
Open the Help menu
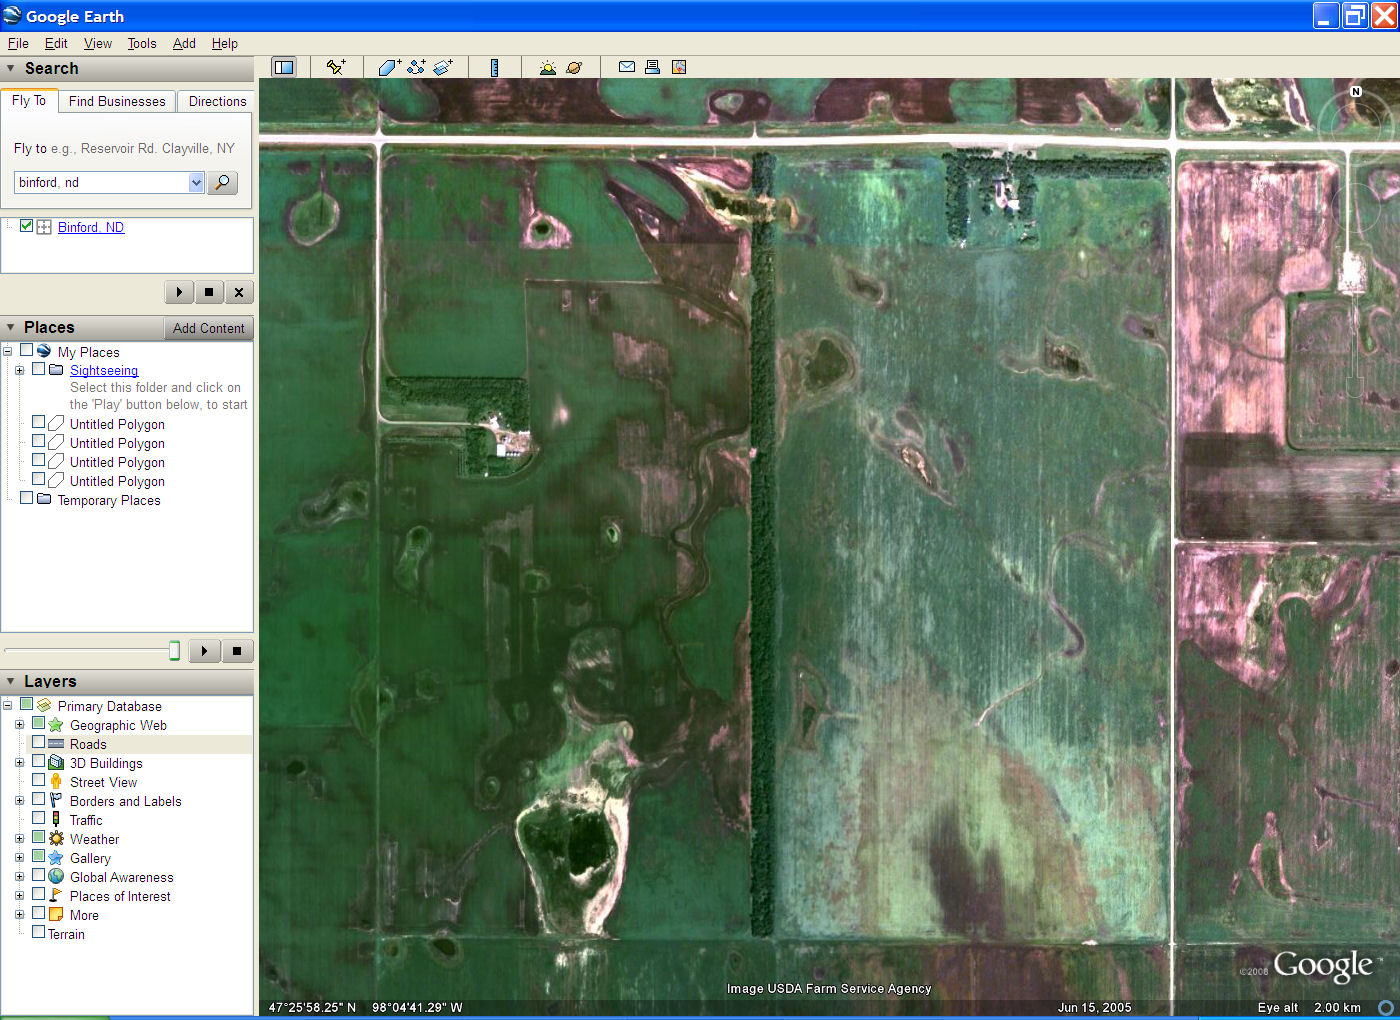coord(225,43)
